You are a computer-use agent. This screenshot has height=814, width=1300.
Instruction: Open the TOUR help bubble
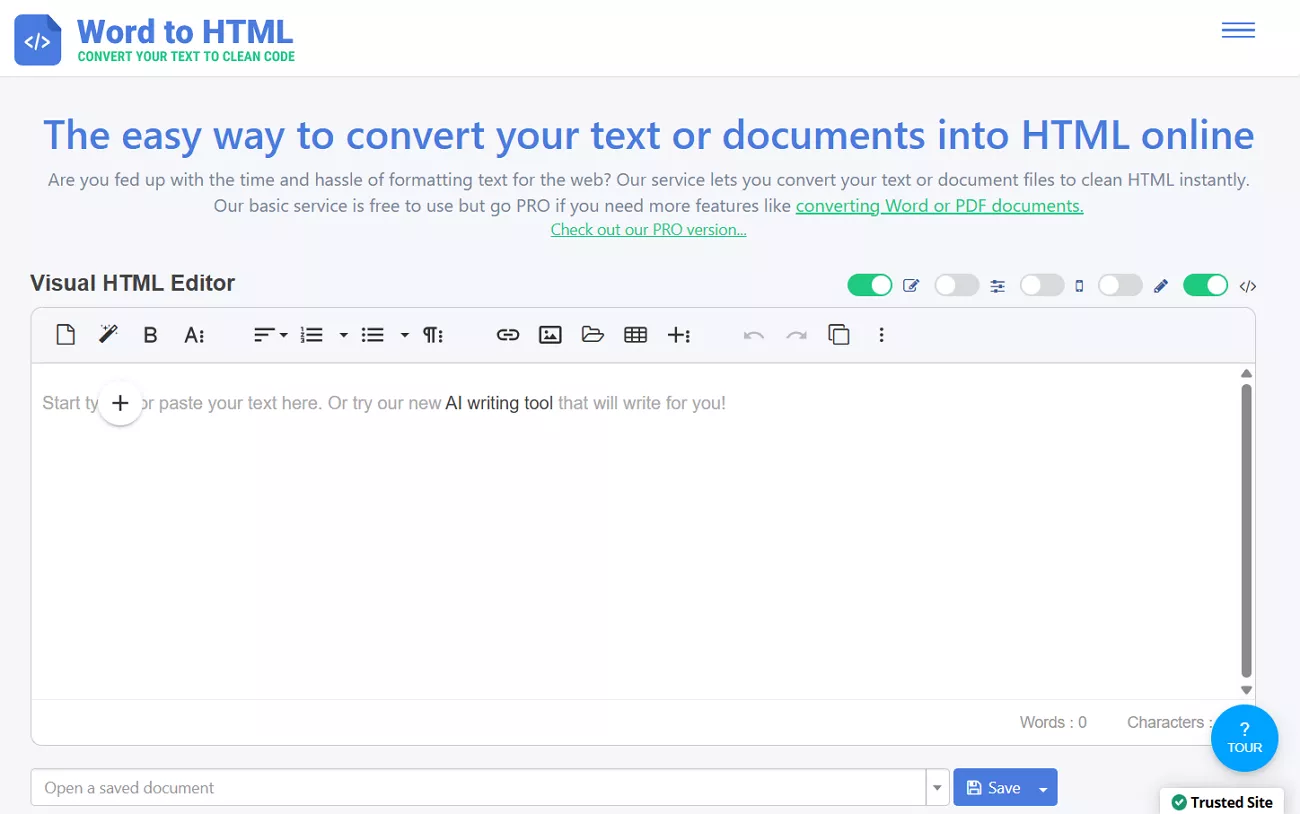[1244, 738]
